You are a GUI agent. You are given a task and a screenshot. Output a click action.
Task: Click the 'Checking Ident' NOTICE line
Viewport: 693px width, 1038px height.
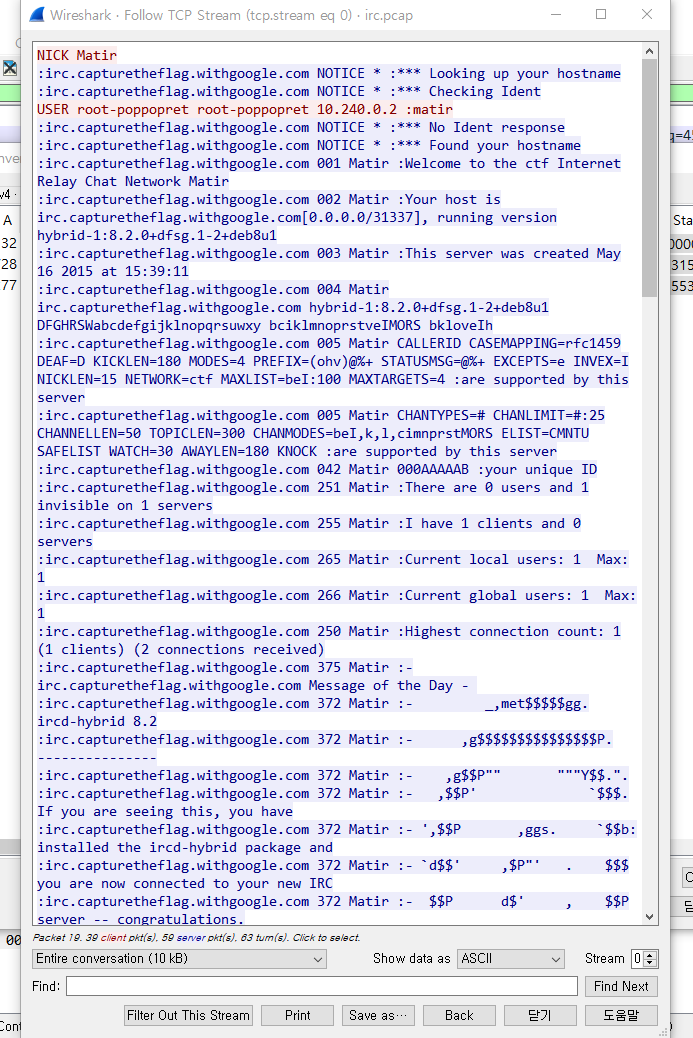coord(289,91)
